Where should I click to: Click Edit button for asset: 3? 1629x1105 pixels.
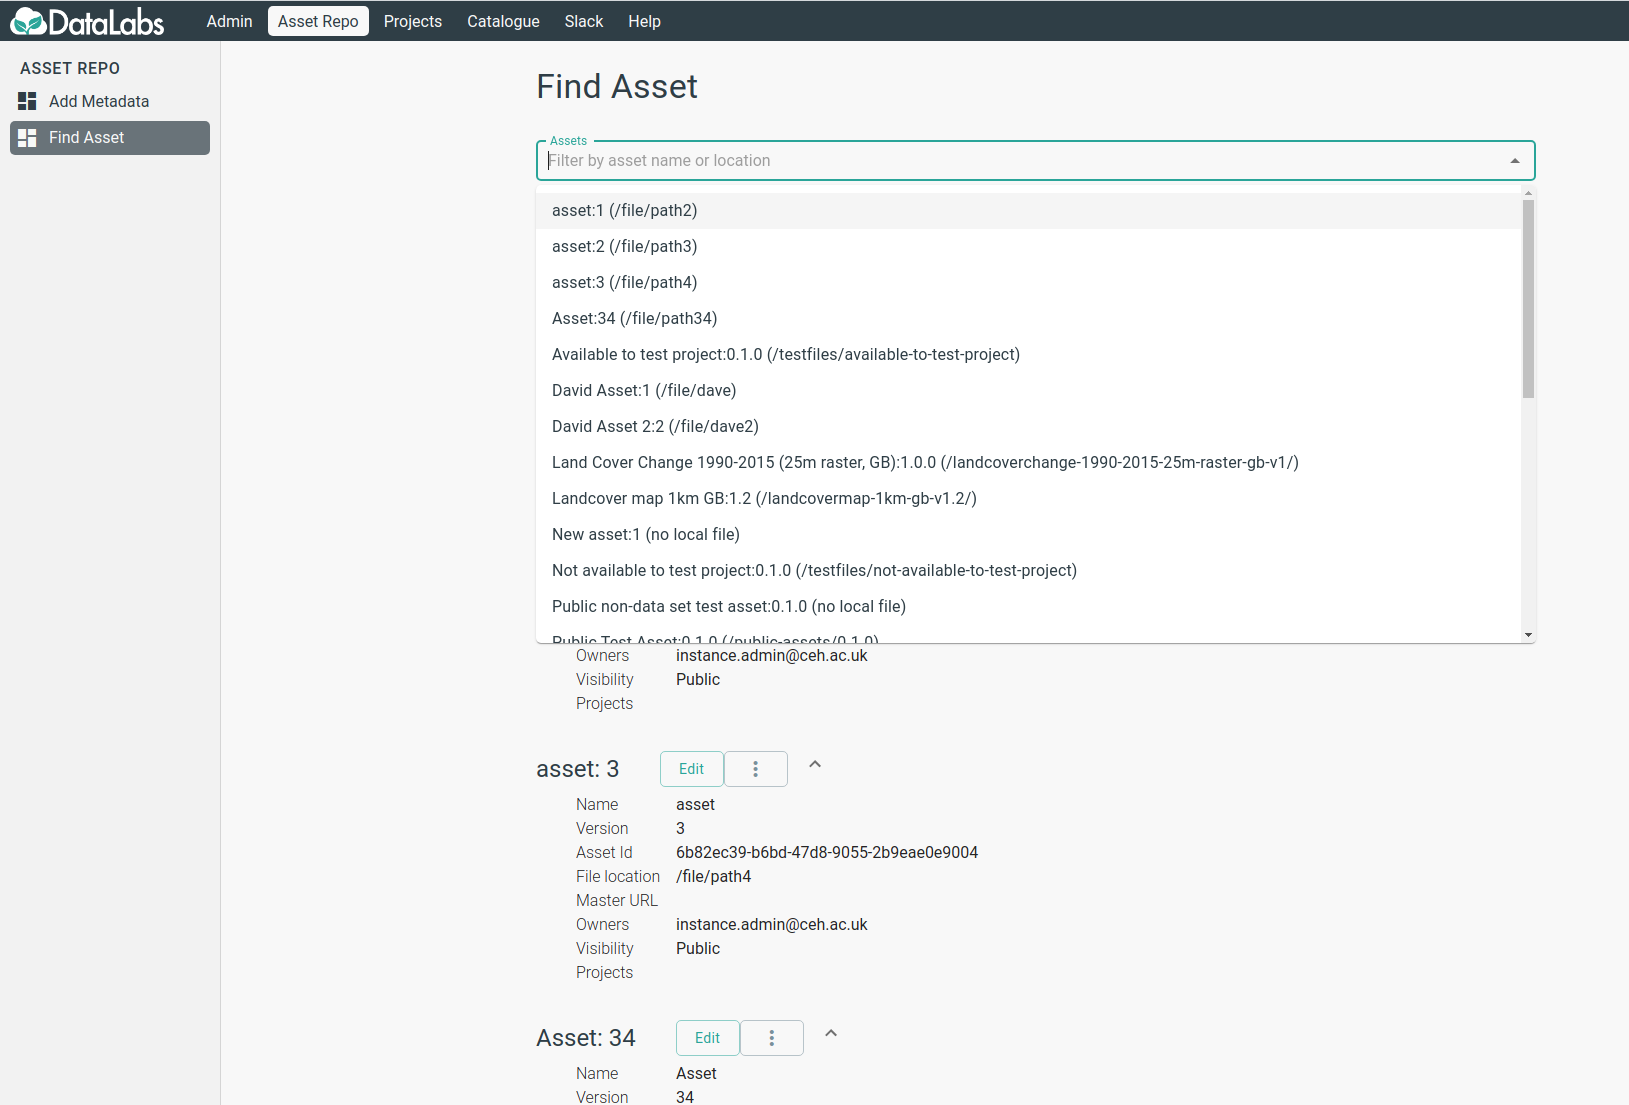click(692, 769)
